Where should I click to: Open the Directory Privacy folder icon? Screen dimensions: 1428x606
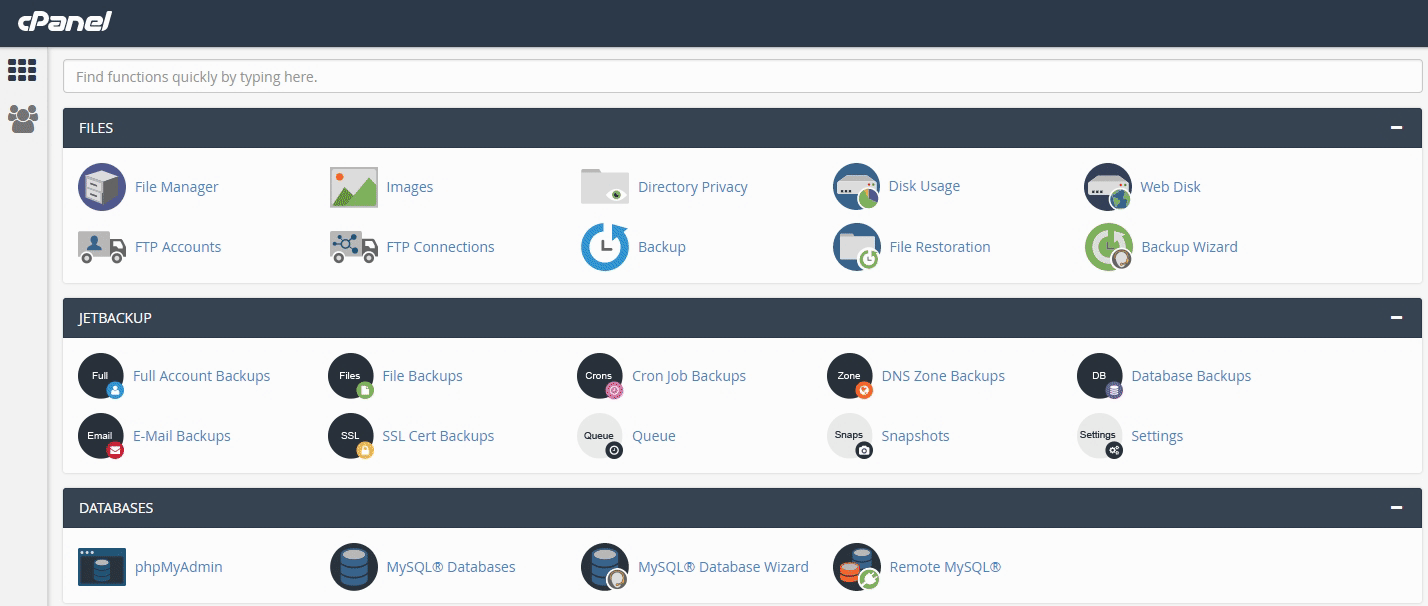tap(605, 187)
